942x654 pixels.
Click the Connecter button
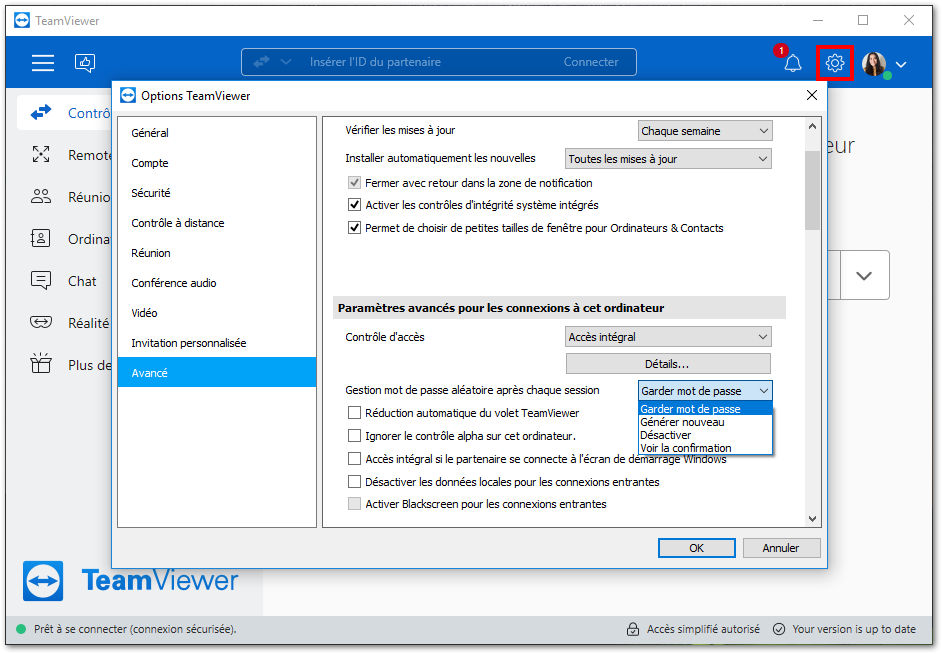pos(591,62)
